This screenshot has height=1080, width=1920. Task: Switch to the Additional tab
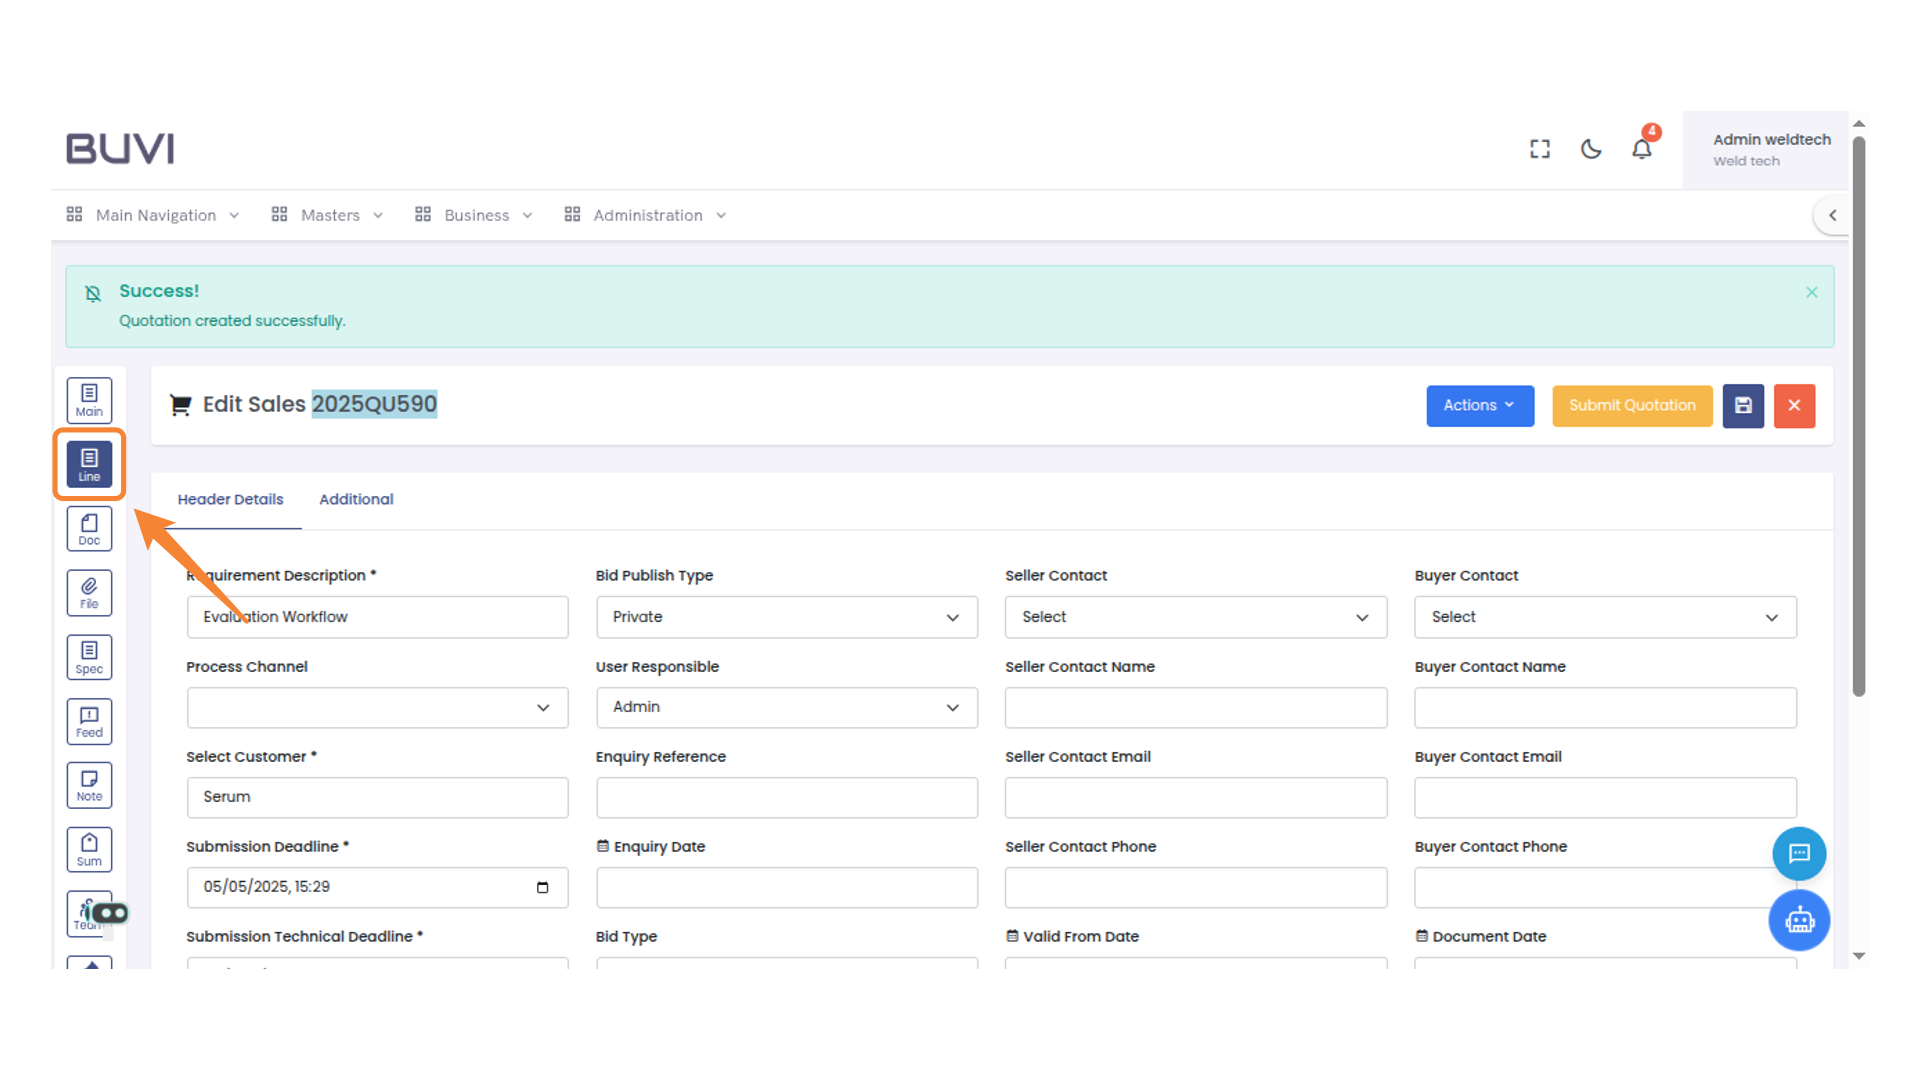click(356, 499)
